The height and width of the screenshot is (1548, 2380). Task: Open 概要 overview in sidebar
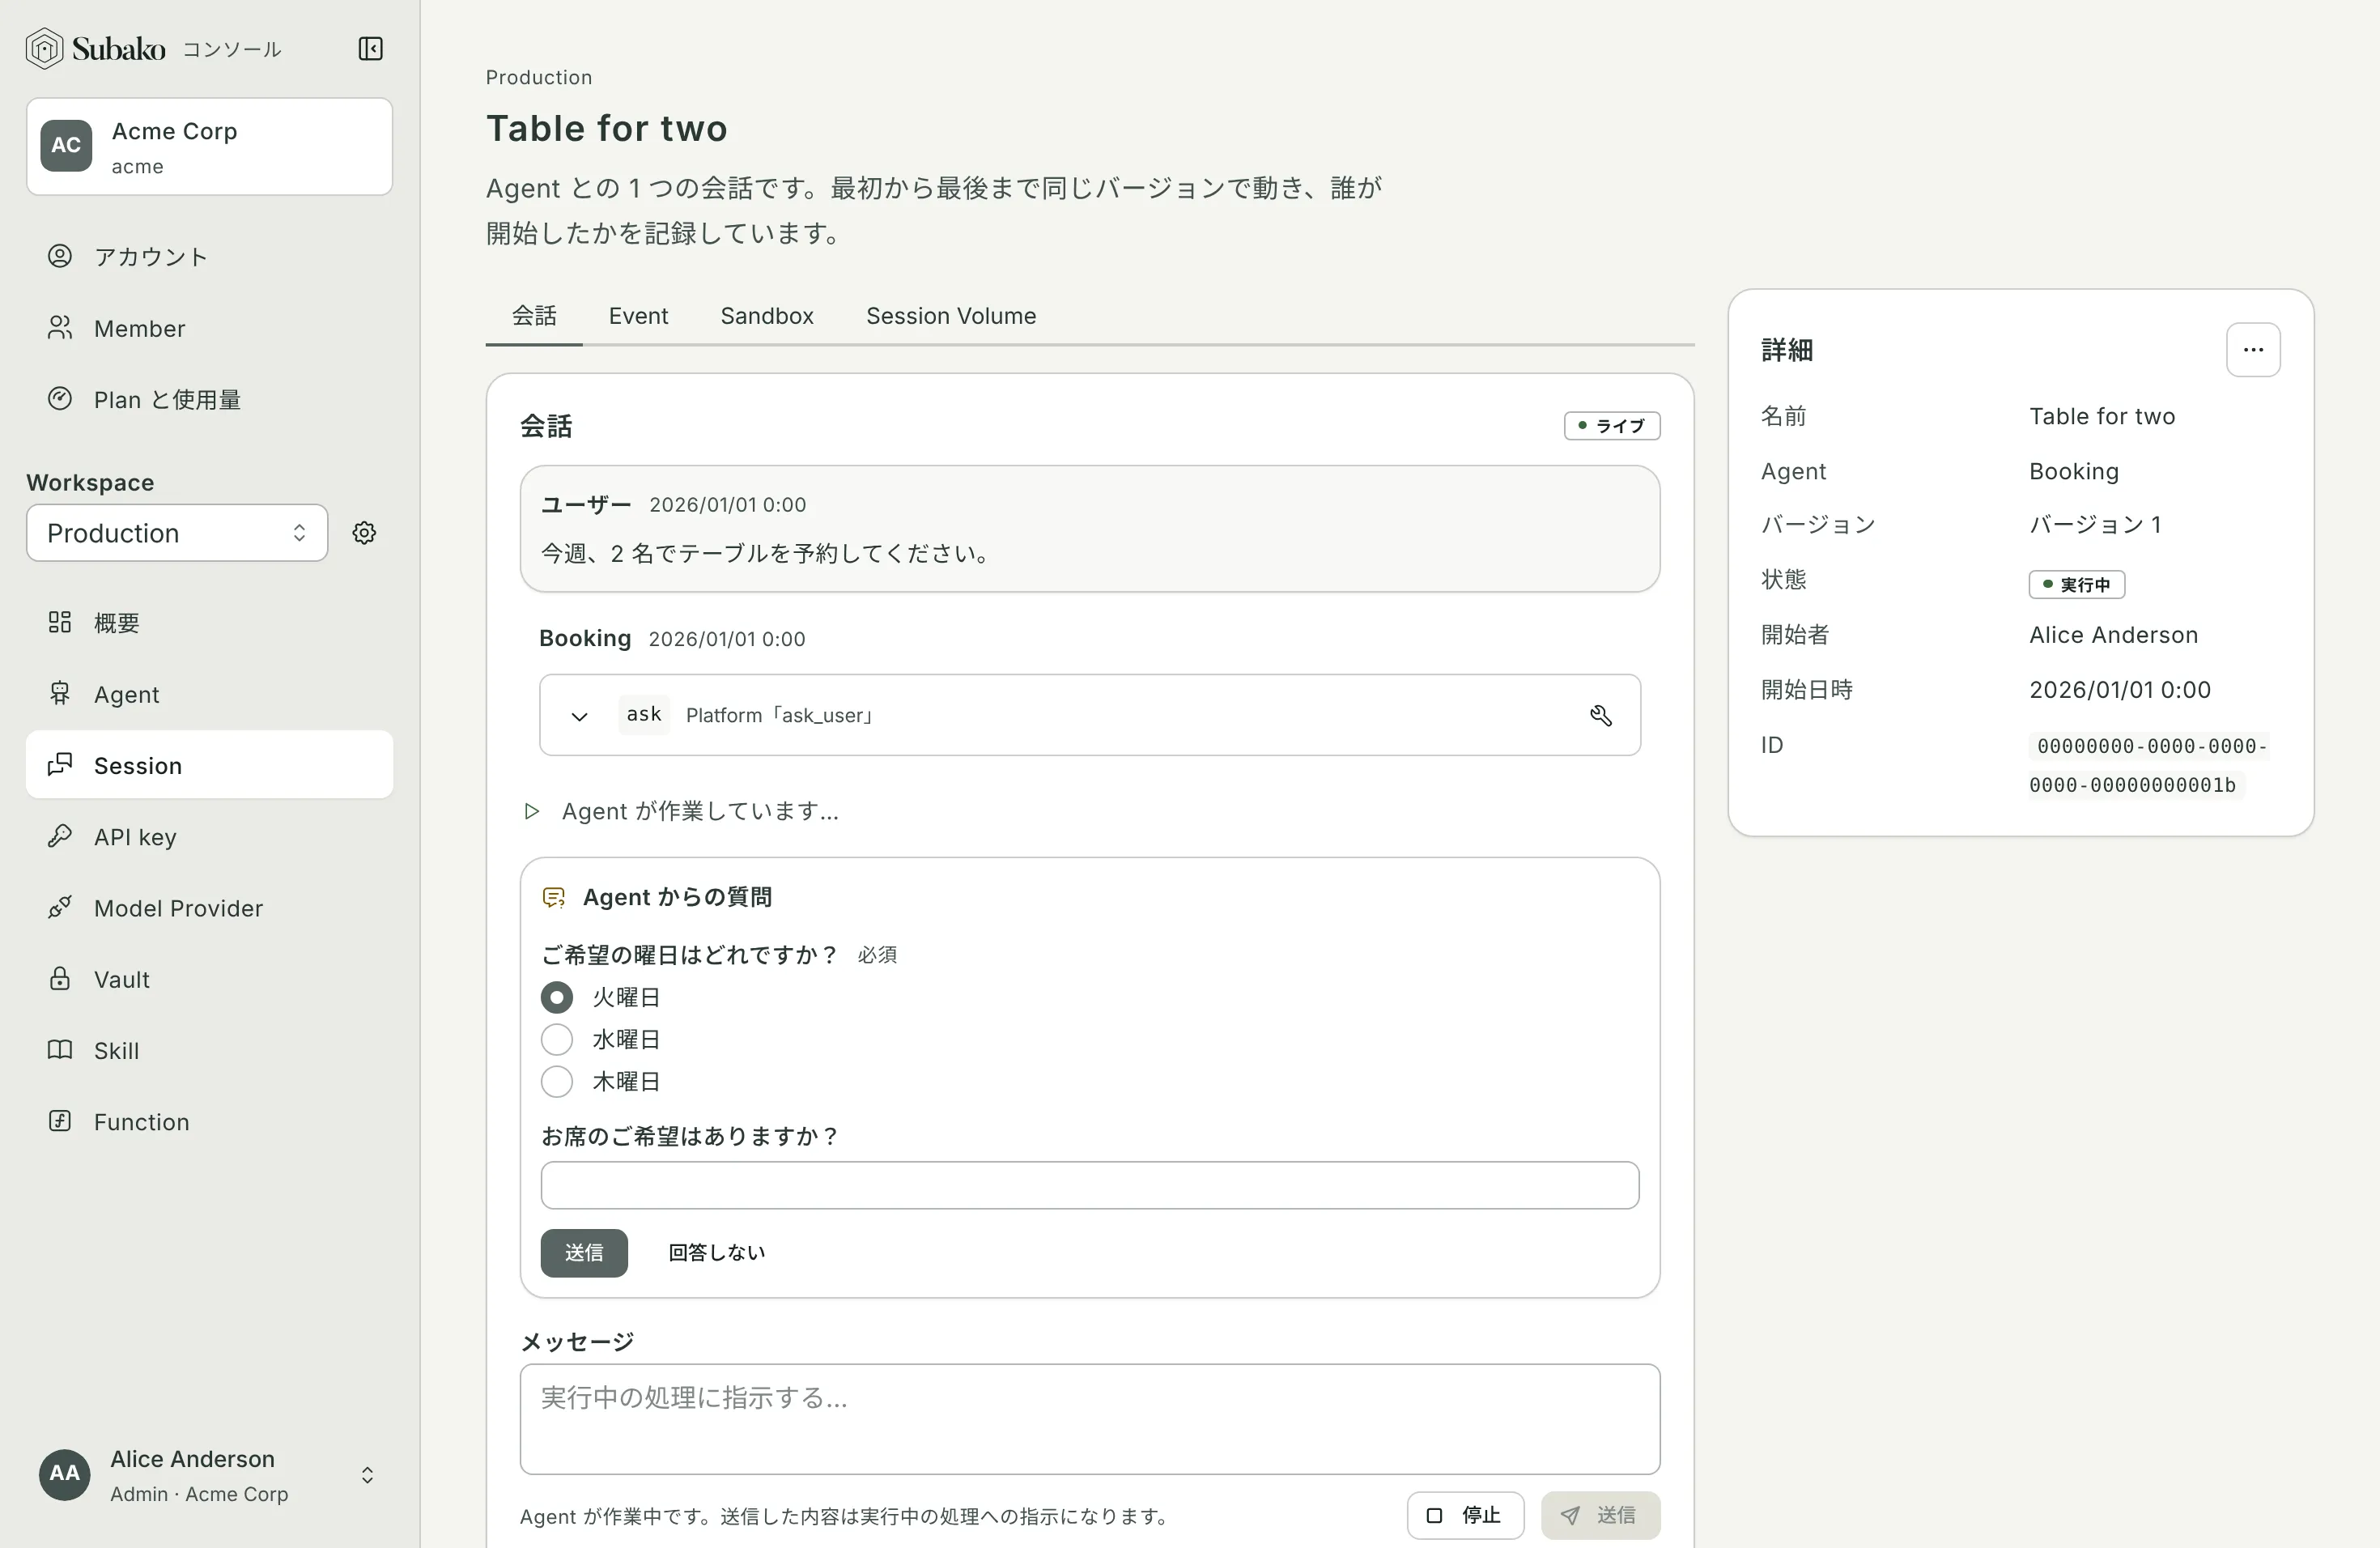point(209,623)
